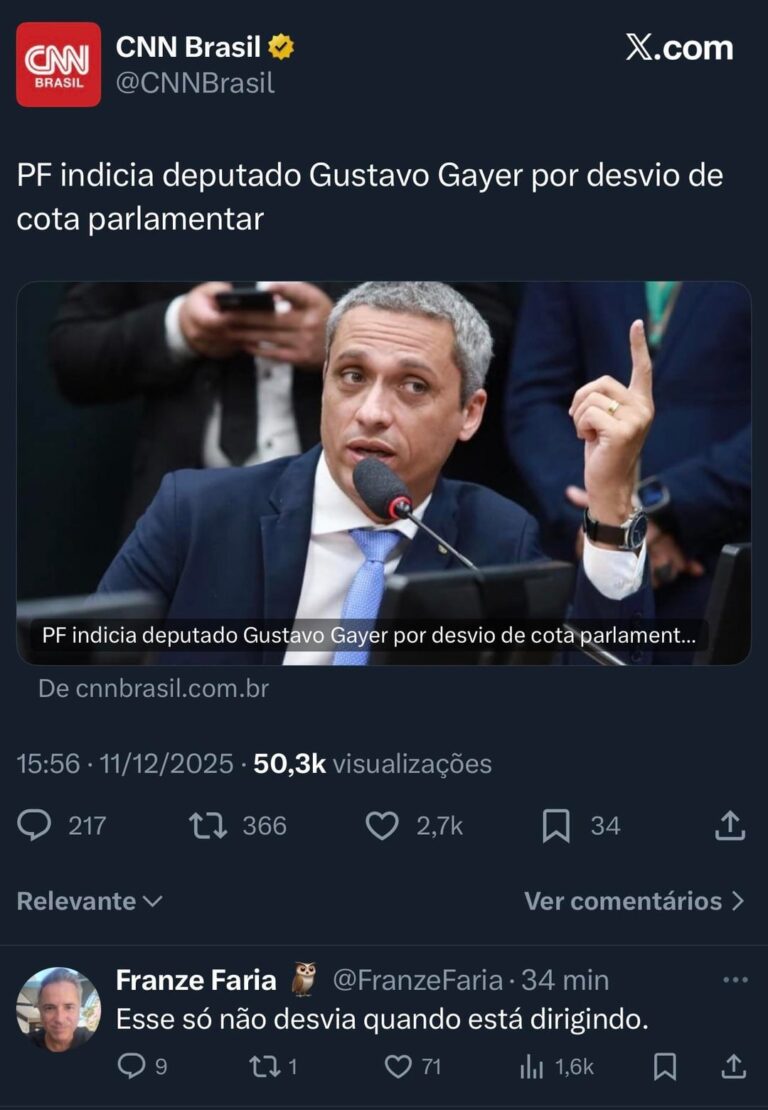Repost the CNN Brasil tweet
768x1110 pixels.
pyautogui.click(x=207, y=825)
